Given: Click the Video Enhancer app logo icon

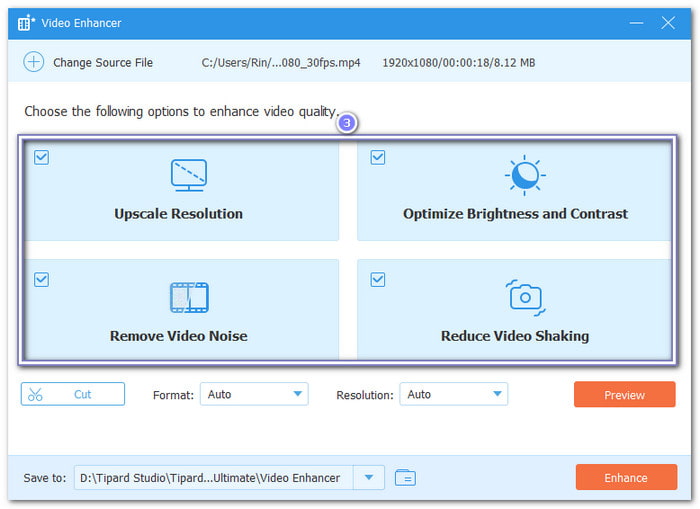Looking at the screenshot, I should tap(26, 23).
